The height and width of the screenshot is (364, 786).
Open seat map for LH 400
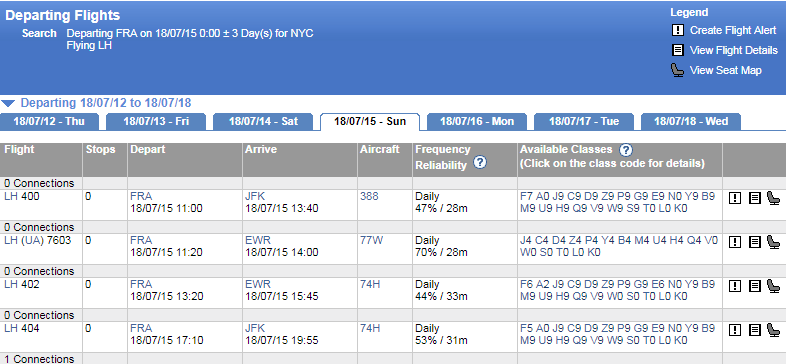pos(773,199)
